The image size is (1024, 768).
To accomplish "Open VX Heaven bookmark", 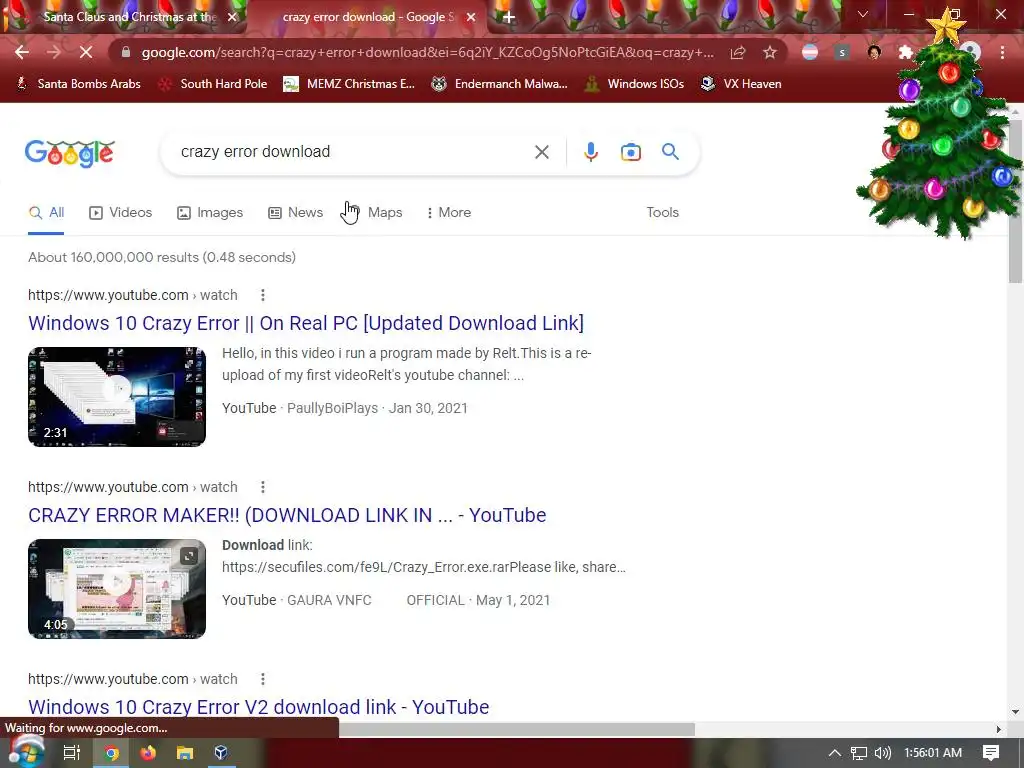I will 741,84.
